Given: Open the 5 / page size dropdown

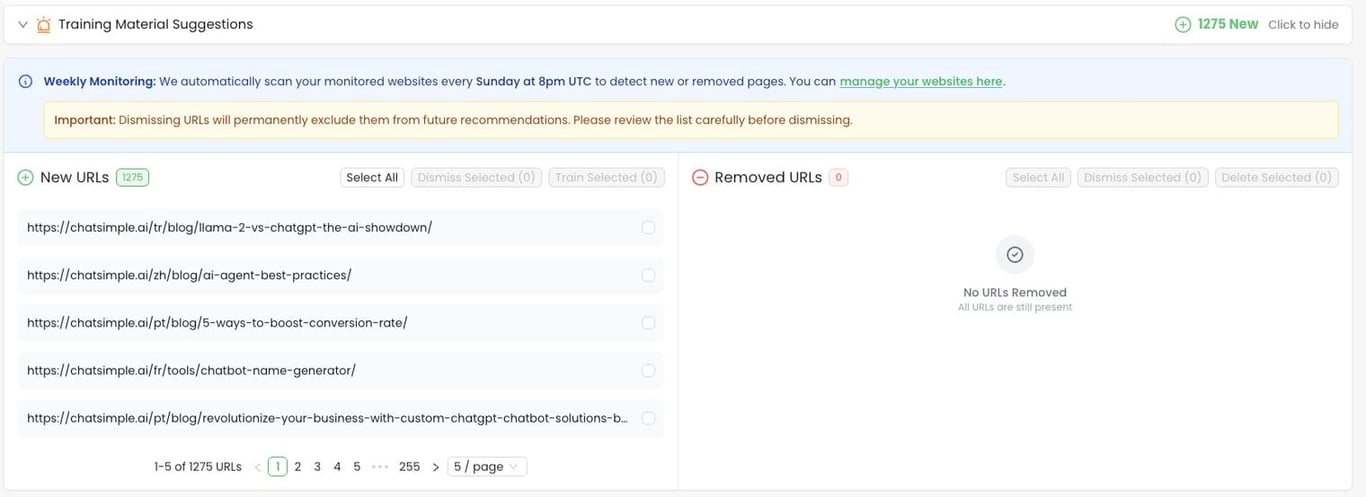Looking at the screenshot, I should click(x=487, y=467).
